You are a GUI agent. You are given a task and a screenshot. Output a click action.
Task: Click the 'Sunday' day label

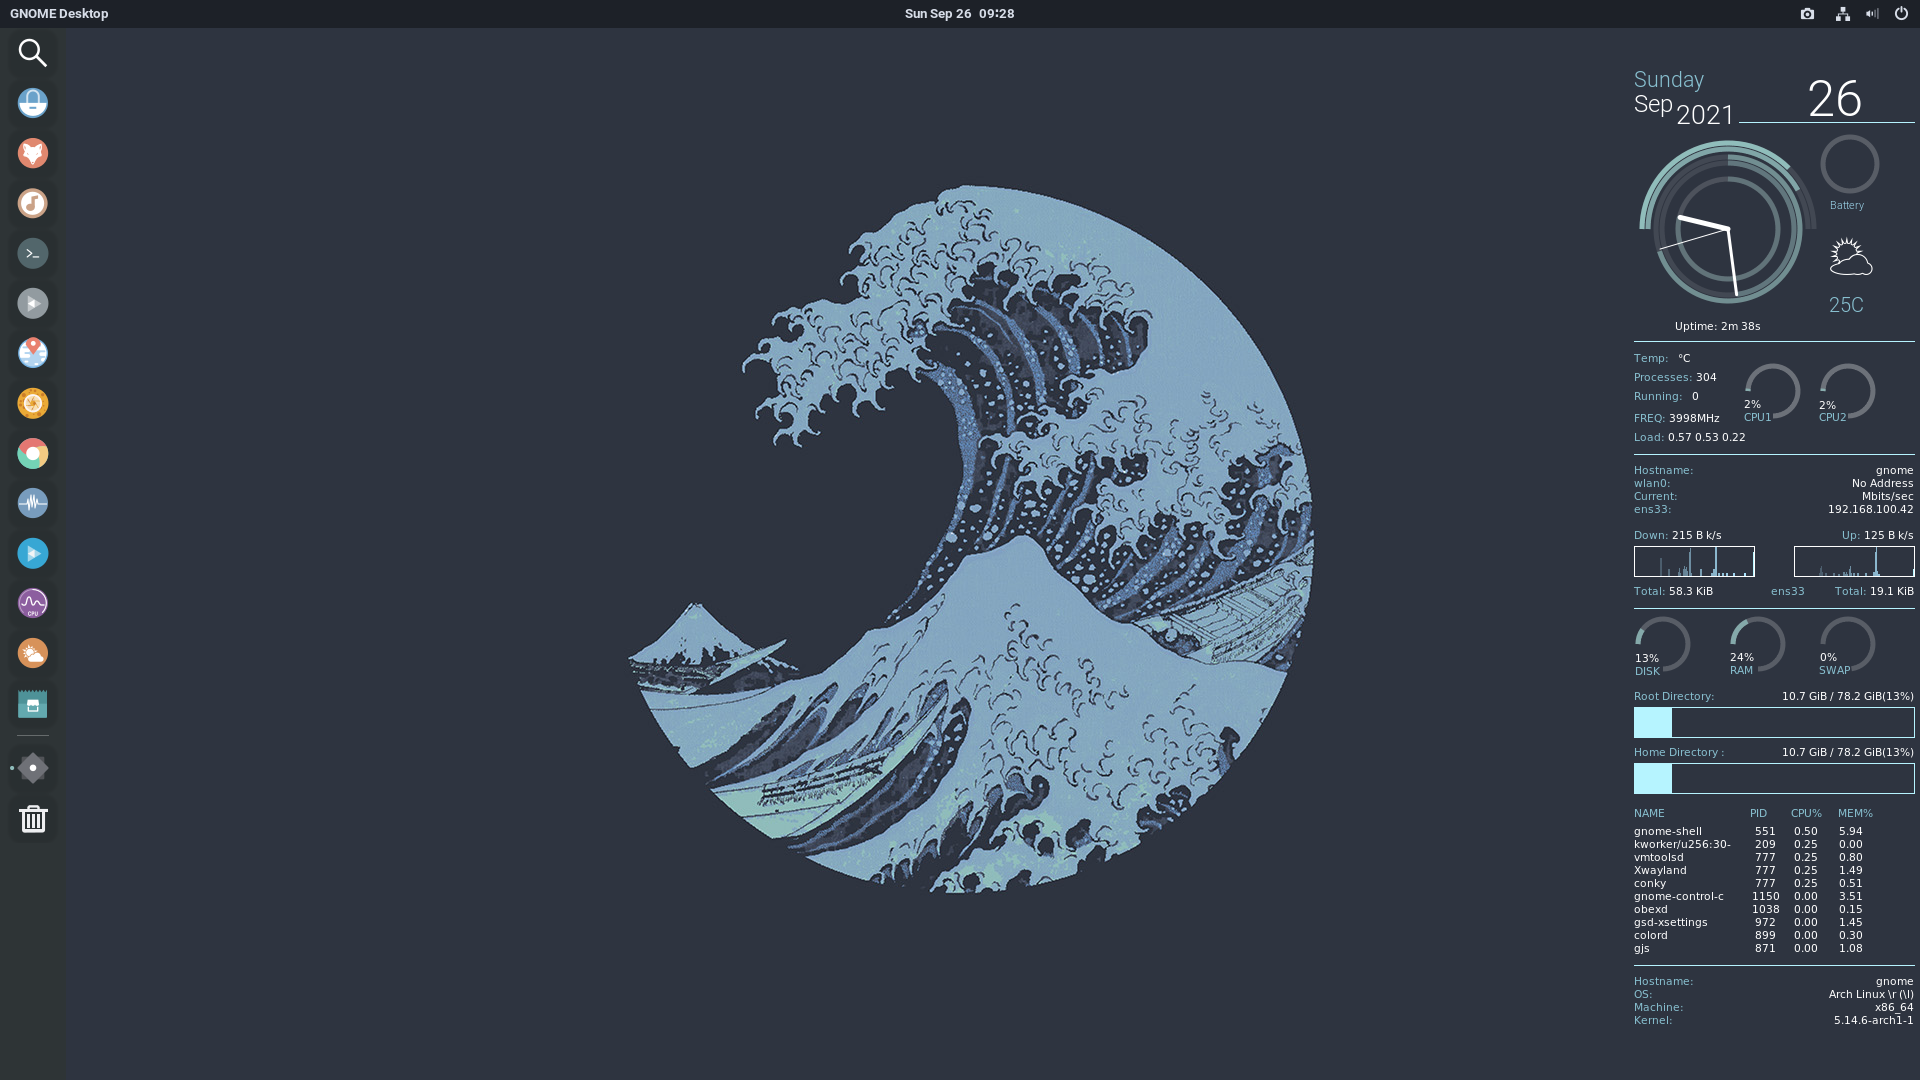pyautogui.click(x=1669, y=80)
